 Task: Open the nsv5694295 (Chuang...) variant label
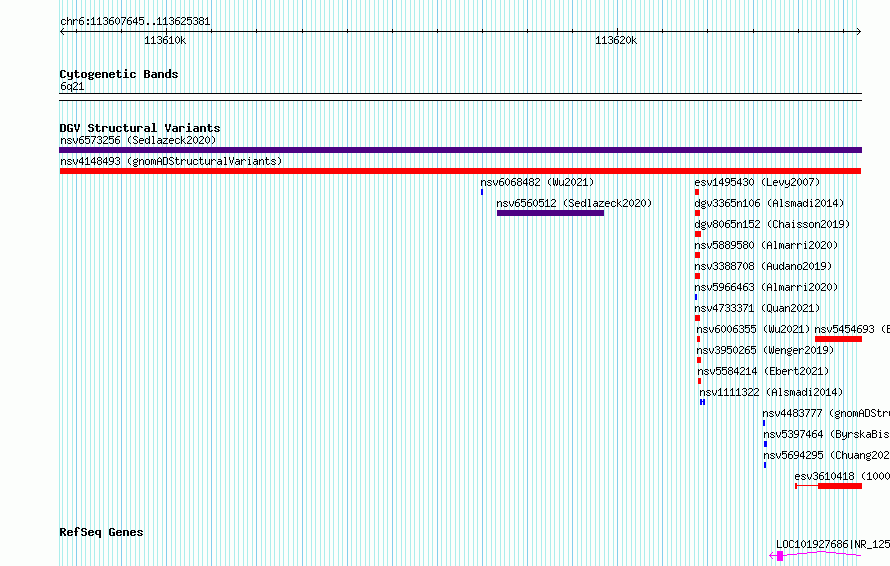coord(826,455)
